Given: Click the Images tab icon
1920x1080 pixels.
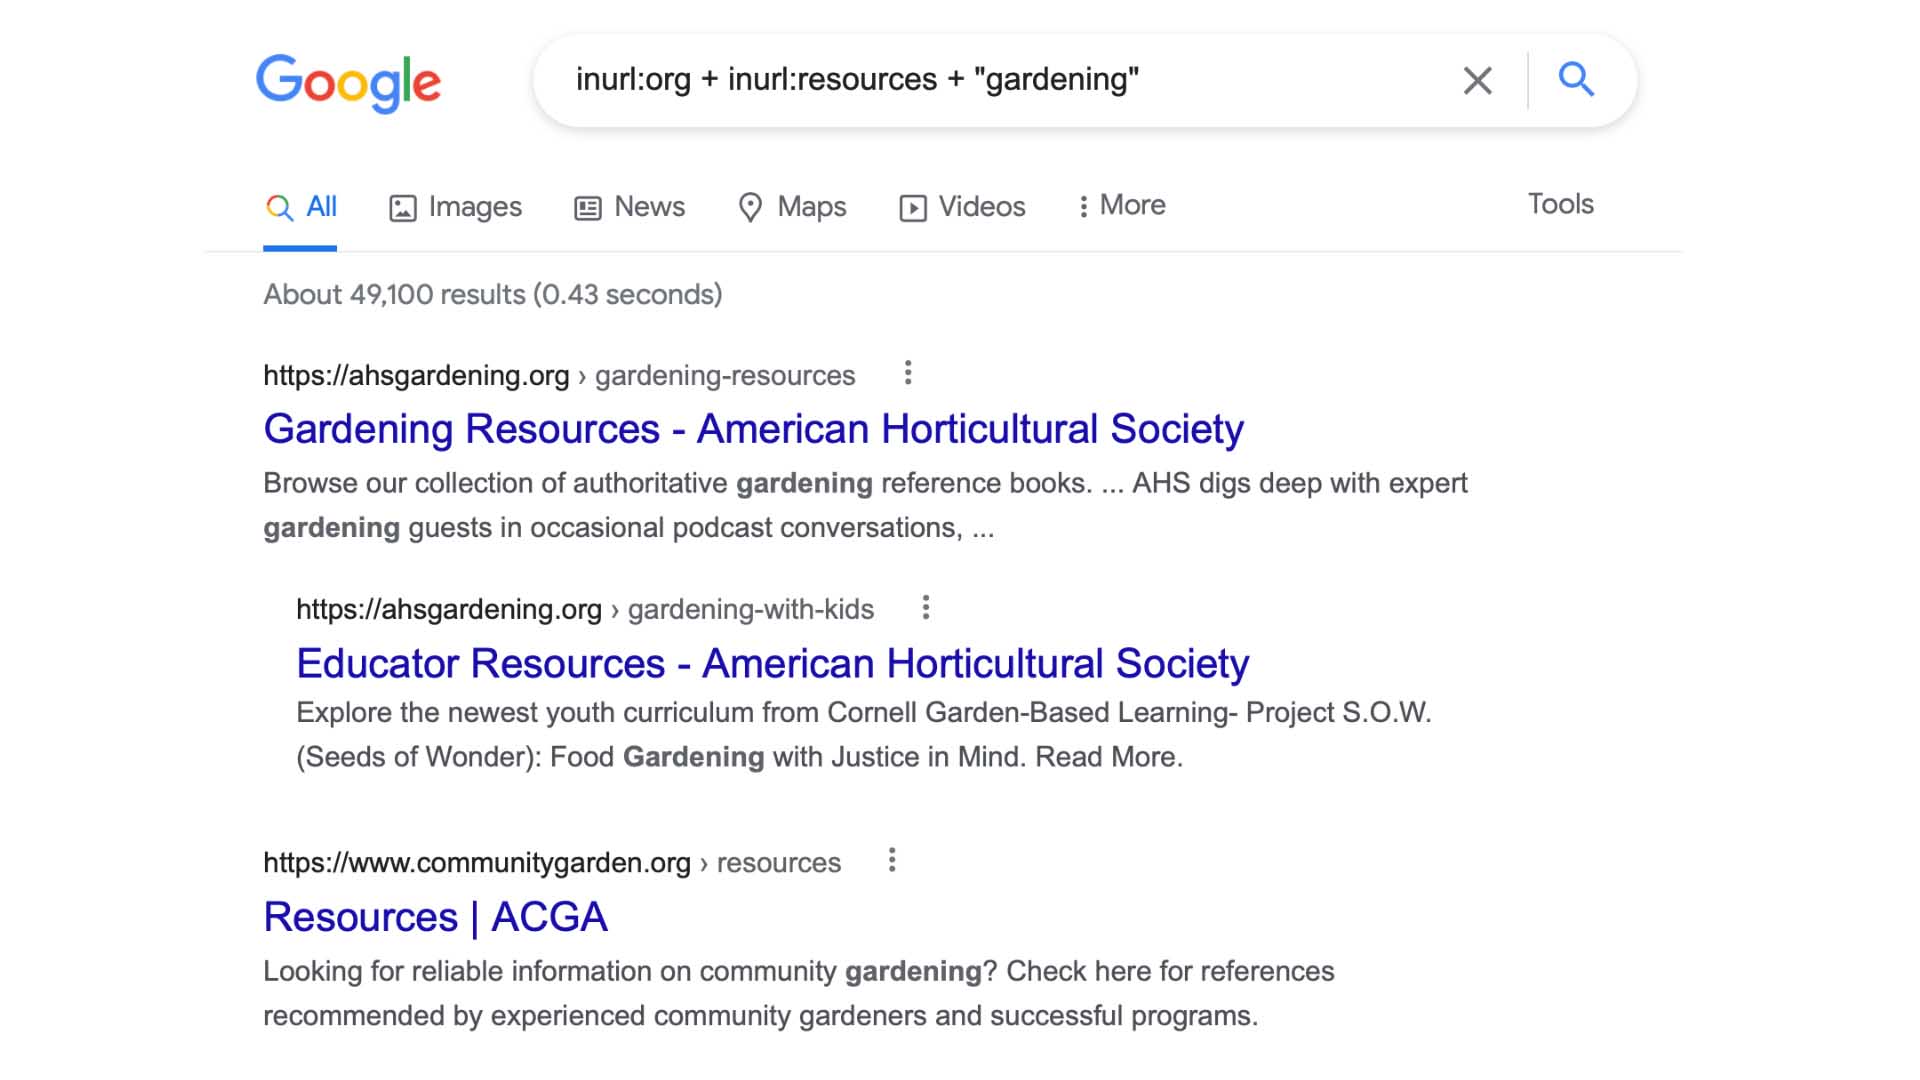Looking at the screenshot, I should [402, 208].
